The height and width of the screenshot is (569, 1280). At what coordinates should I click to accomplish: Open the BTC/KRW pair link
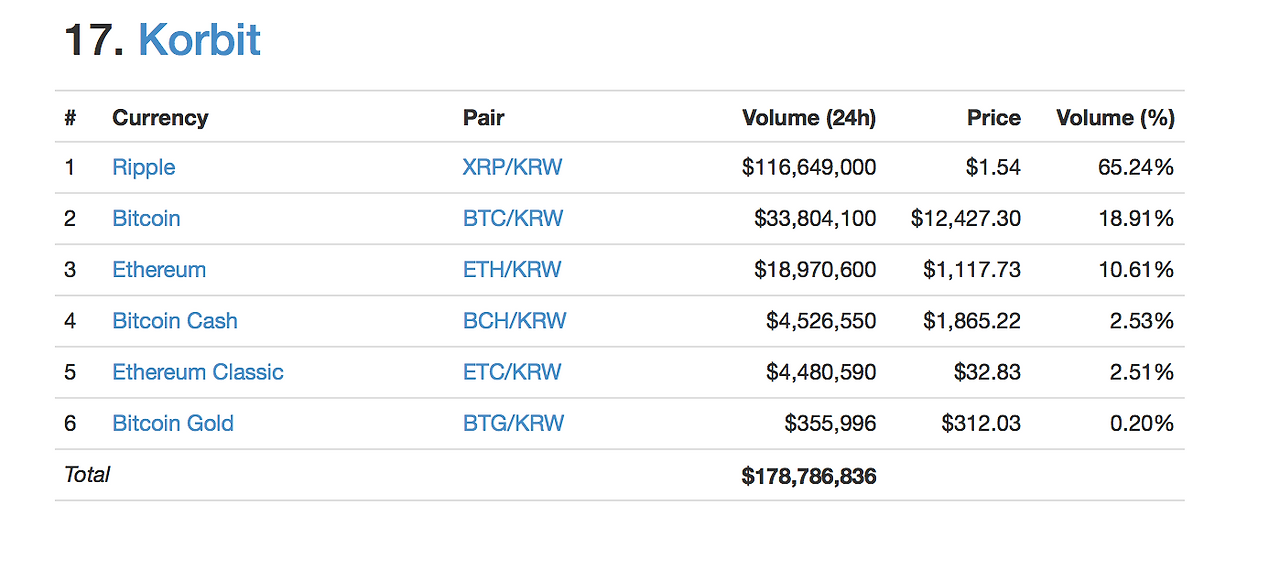coord(513,218)
